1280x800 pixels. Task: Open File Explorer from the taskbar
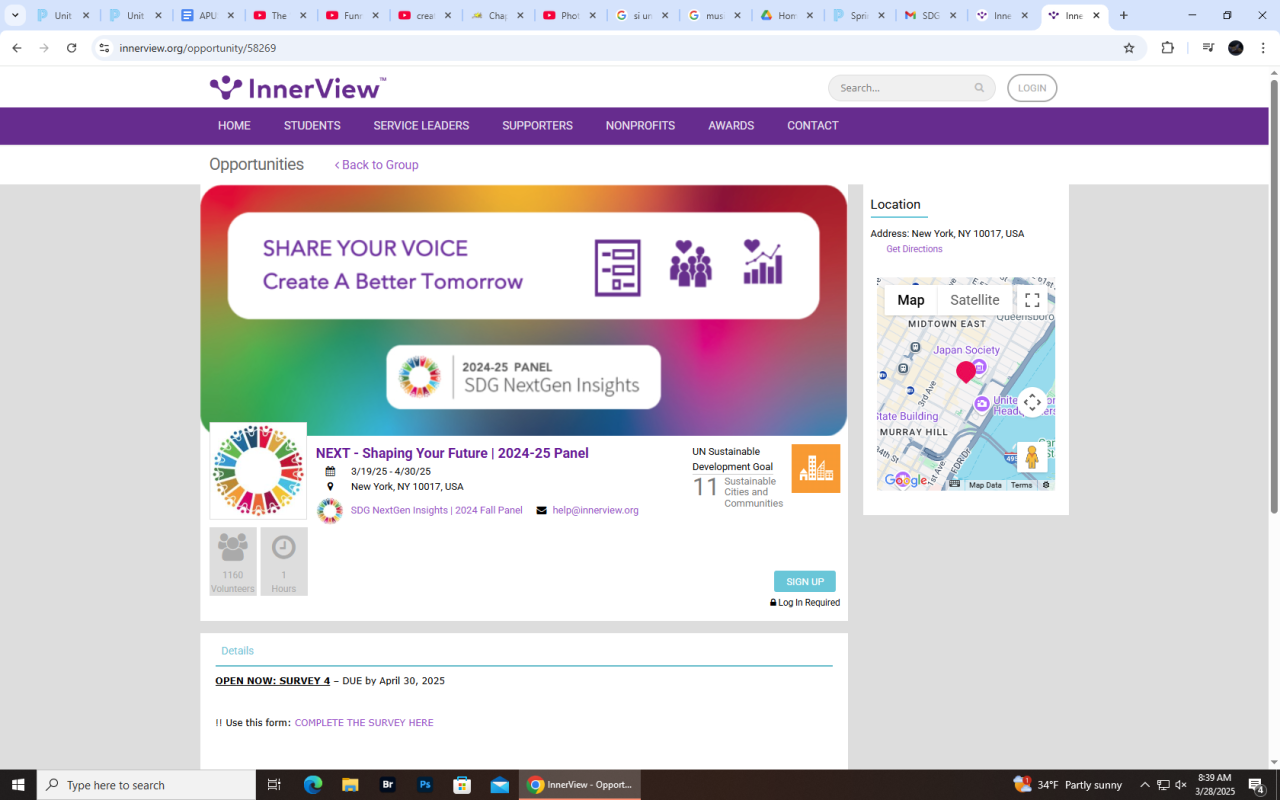tap(350, 785)
